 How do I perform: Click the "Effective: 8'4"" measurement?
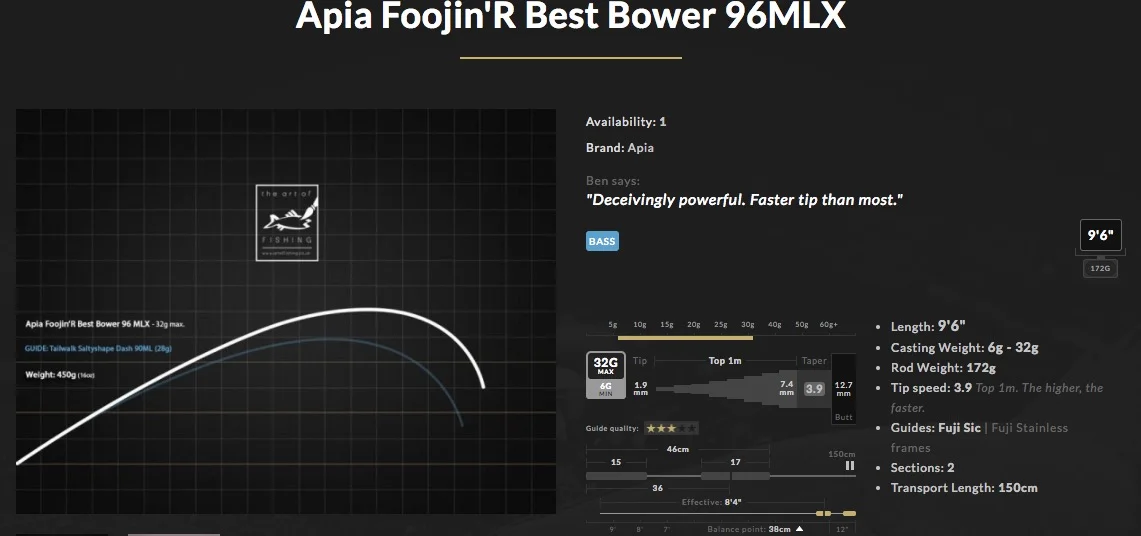point(711,503)
